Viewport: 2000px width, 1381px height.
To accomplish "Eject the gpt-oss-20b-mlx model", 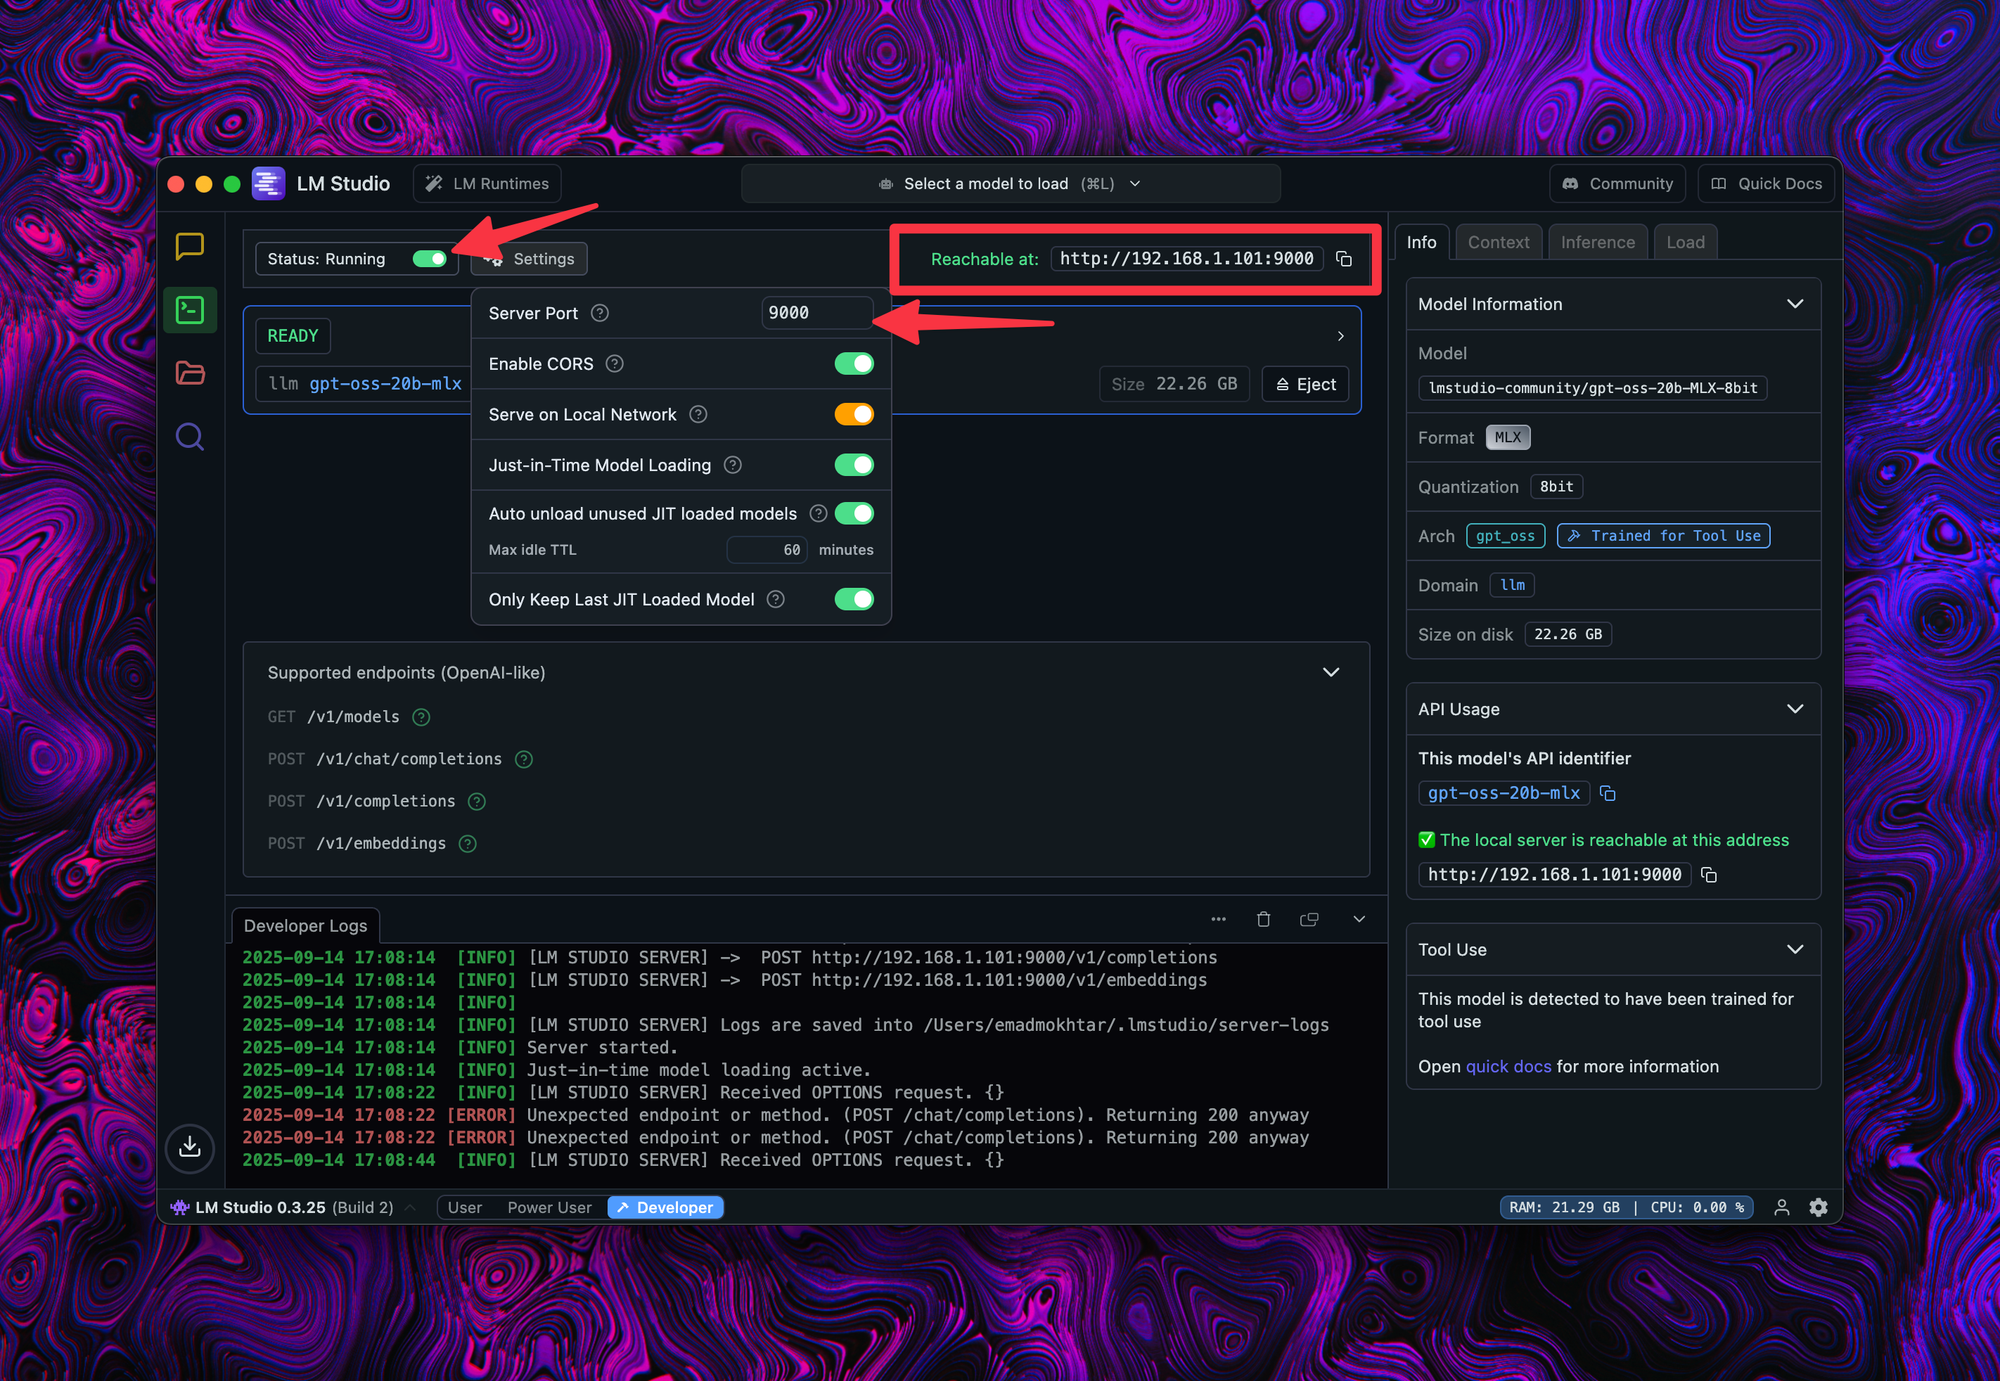I will (x=1306, y=384).
